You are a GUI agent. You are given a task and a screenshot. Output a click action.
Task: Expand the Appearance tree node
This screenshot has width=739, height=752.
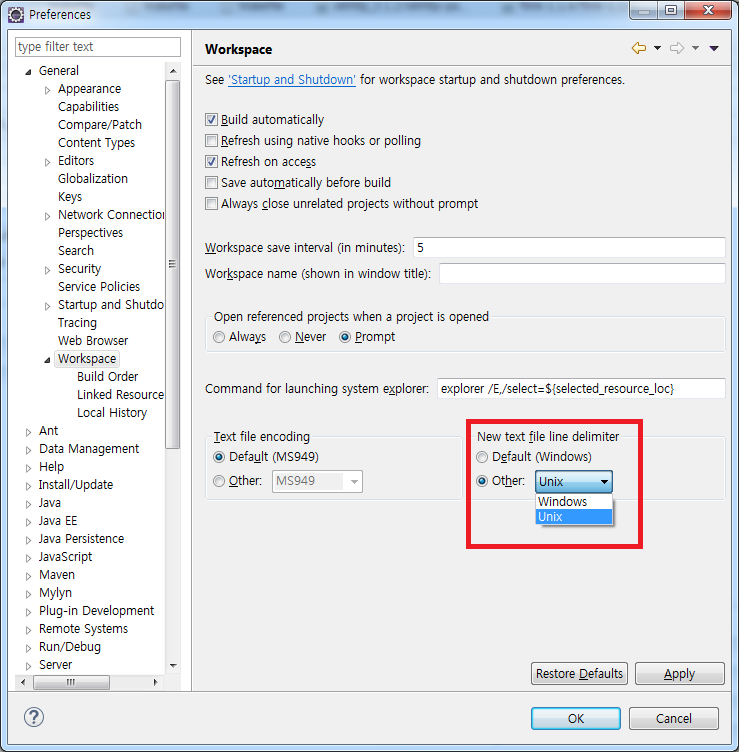click(47, 90)
